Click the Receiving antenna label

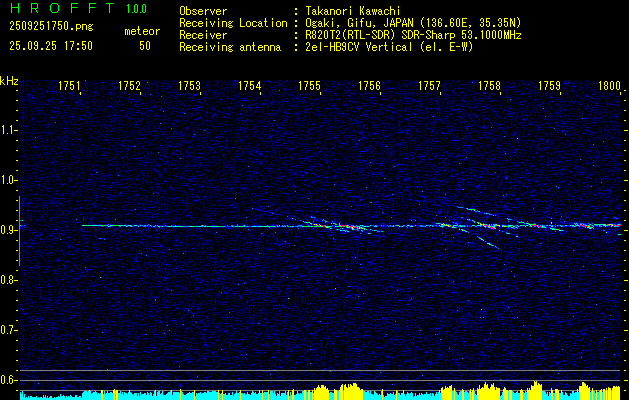(230, 47)
